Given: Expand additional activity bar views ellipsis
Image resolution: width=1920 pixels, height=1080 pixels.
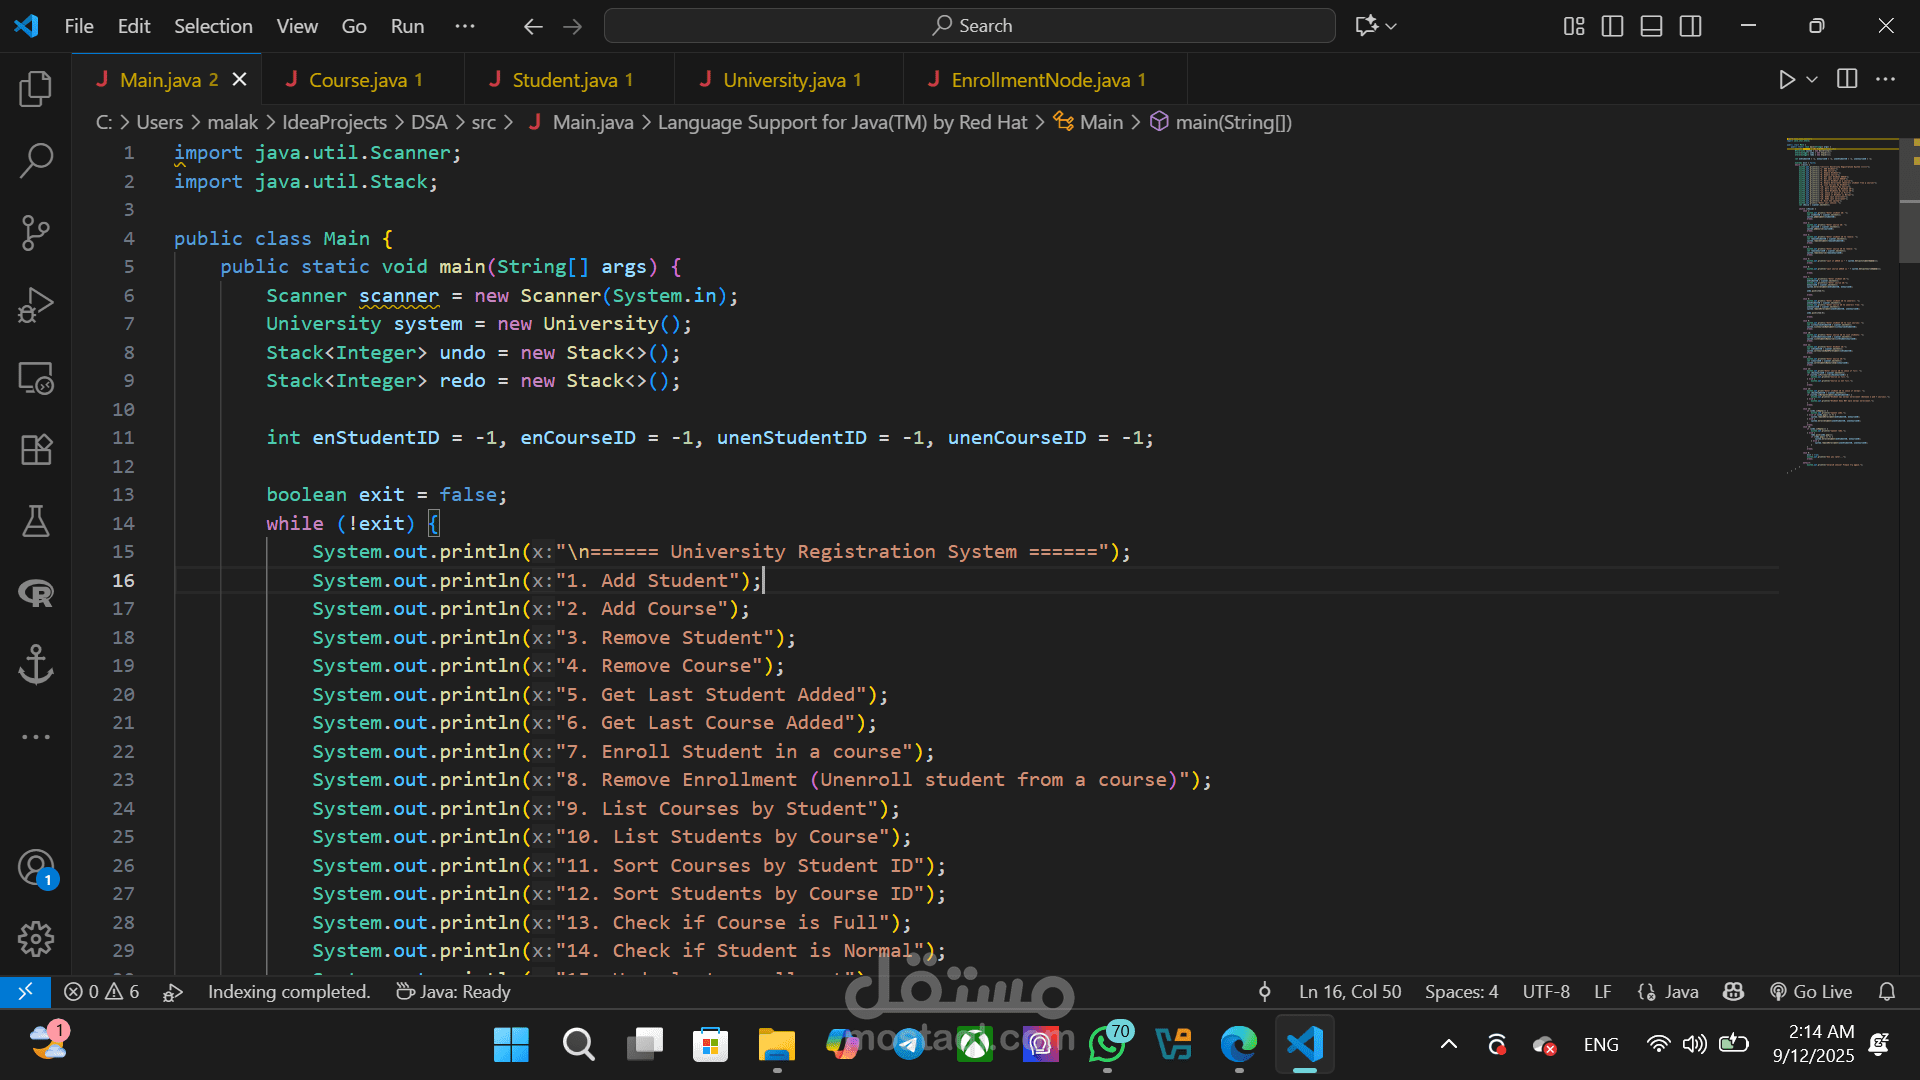Looking at the screenshot, I should pyautogui.click(x=36, y=737).
